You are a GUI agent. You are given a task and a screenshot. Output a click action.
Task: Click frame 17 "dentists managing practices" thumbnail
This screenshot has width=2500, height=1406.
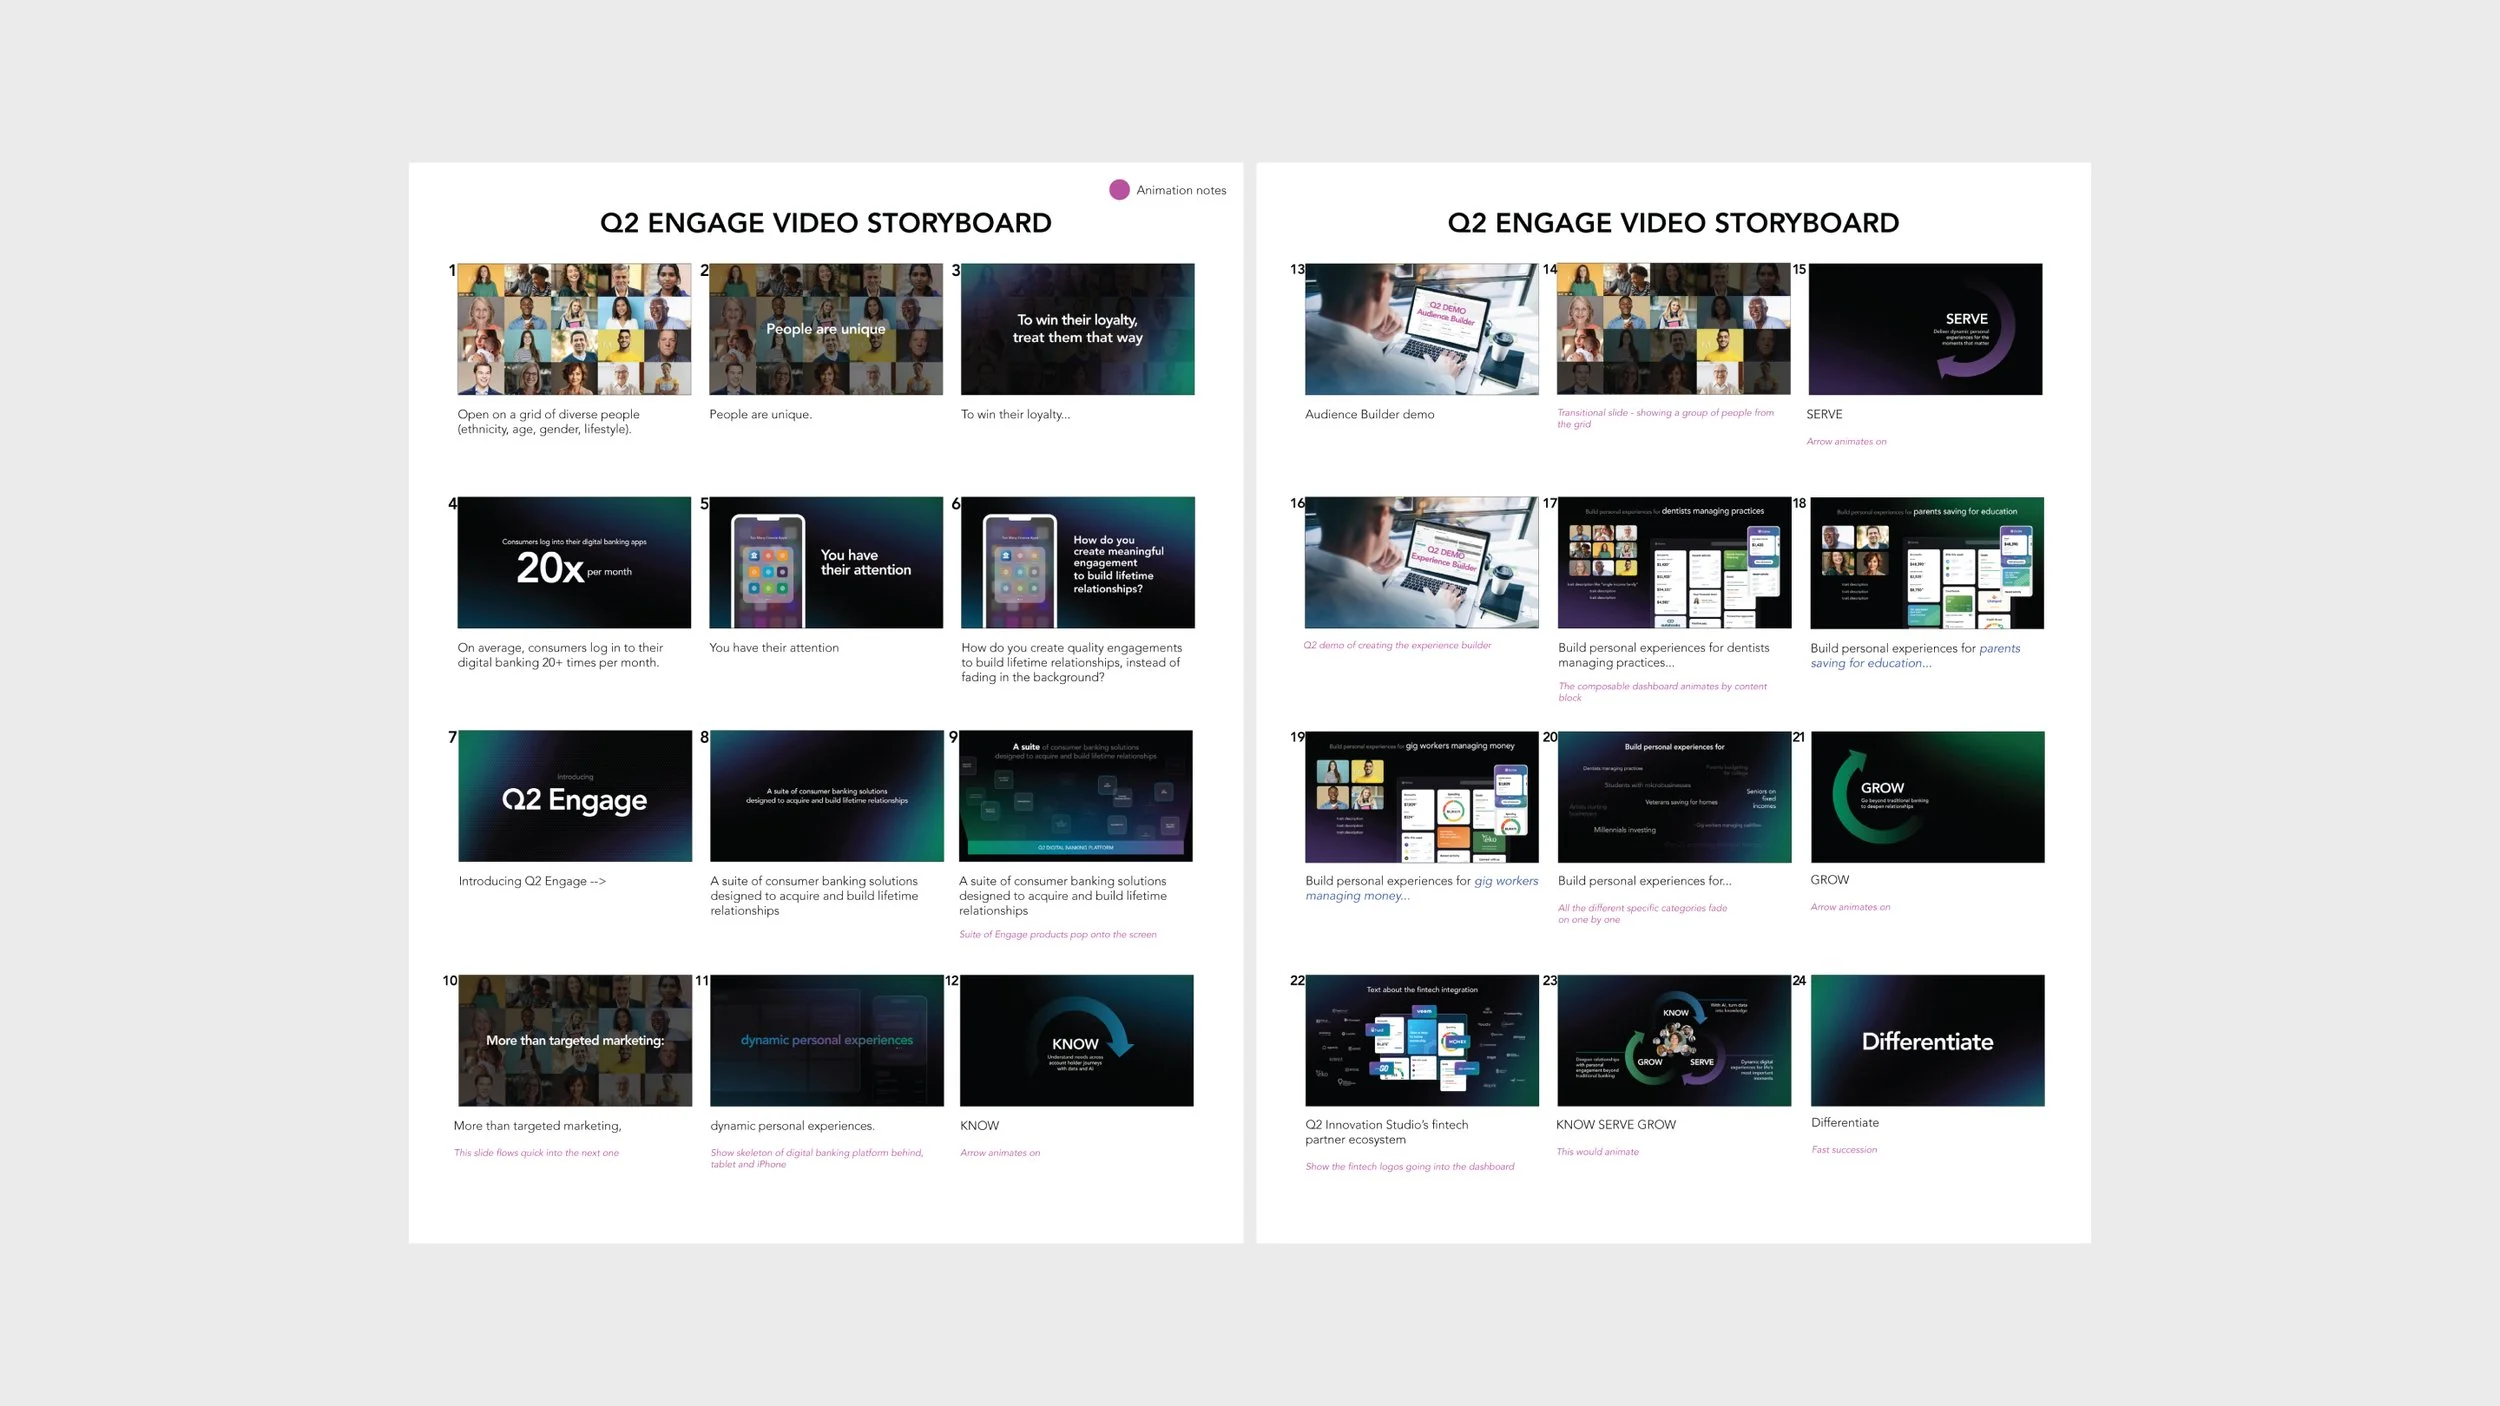click(1675, 563)
